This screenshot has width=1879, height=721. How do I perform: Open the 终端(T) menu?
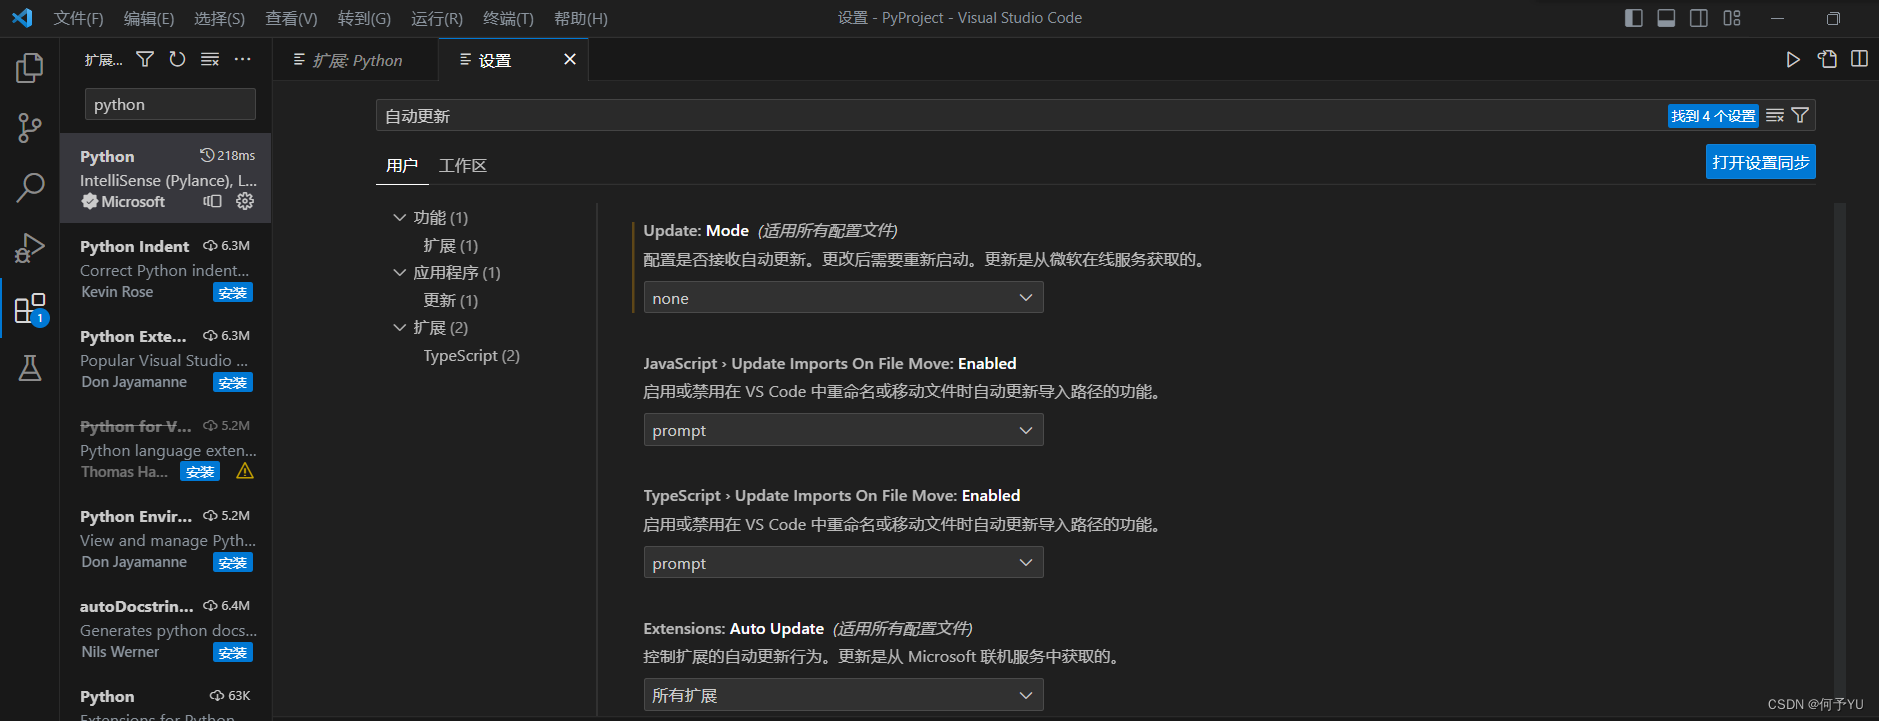(508, 18)
